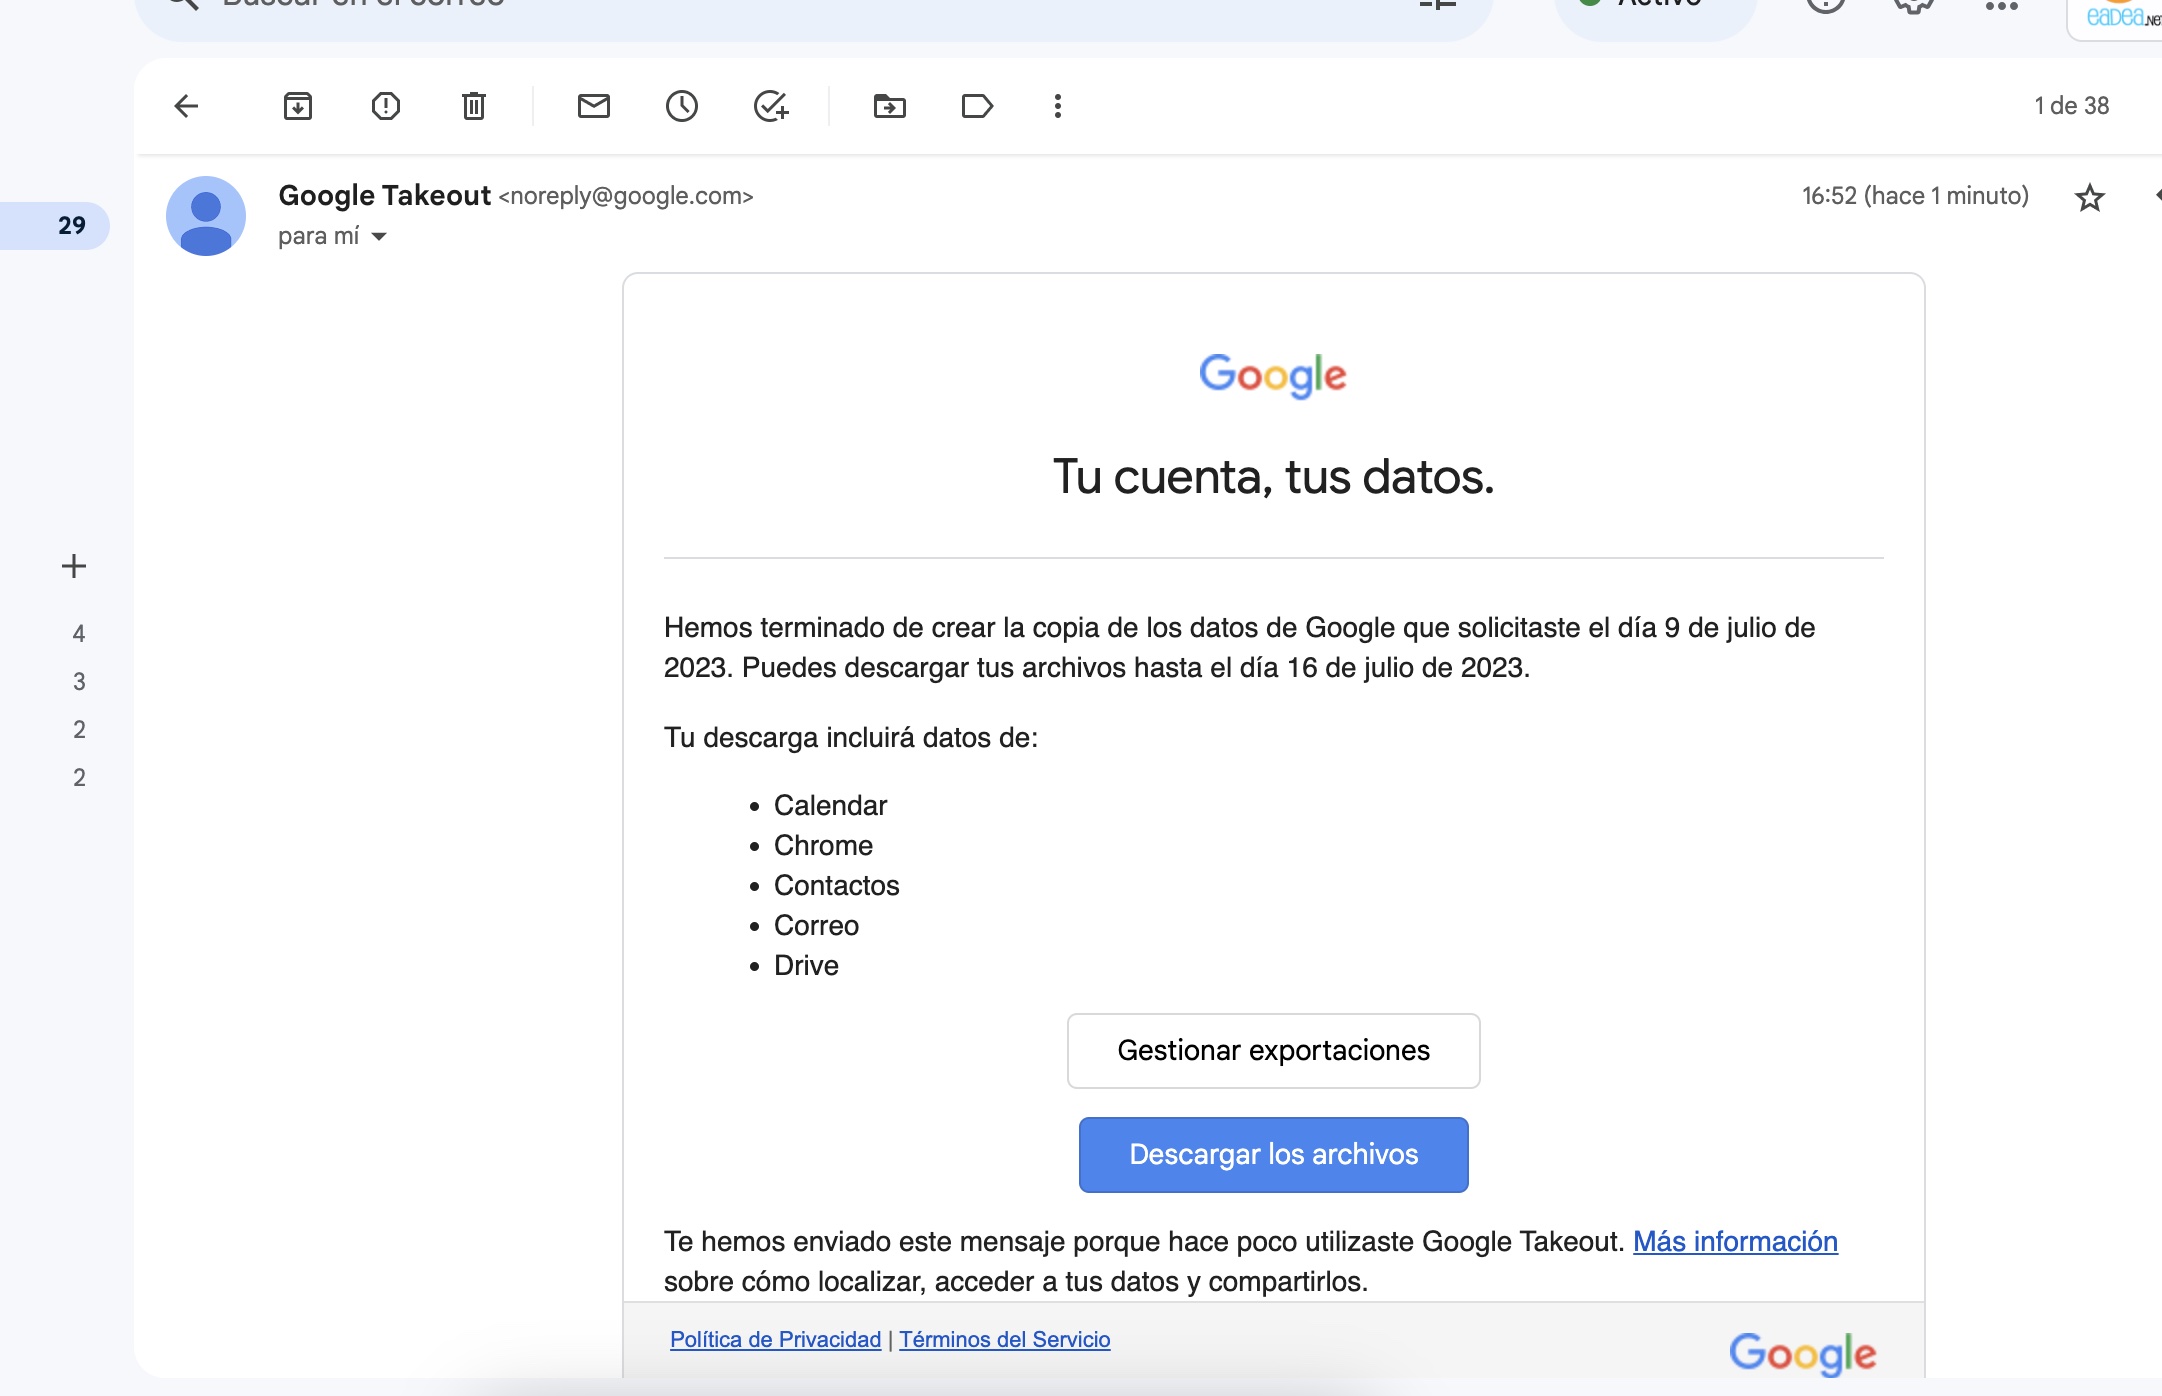
Task: Open the 'Política de Privacidad' link
Action: [775, 1340]
